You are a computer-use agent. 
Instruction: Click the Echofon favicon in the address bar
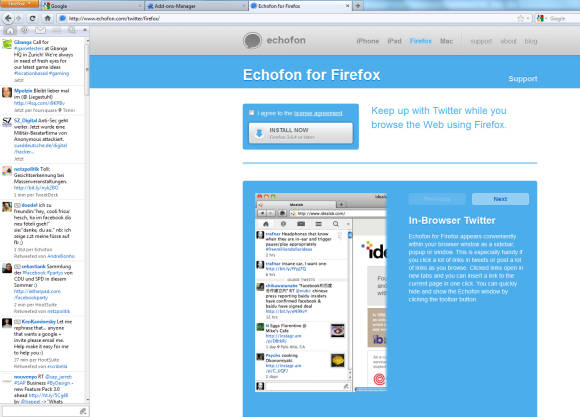pyautogui.click(x=63, y=18)
